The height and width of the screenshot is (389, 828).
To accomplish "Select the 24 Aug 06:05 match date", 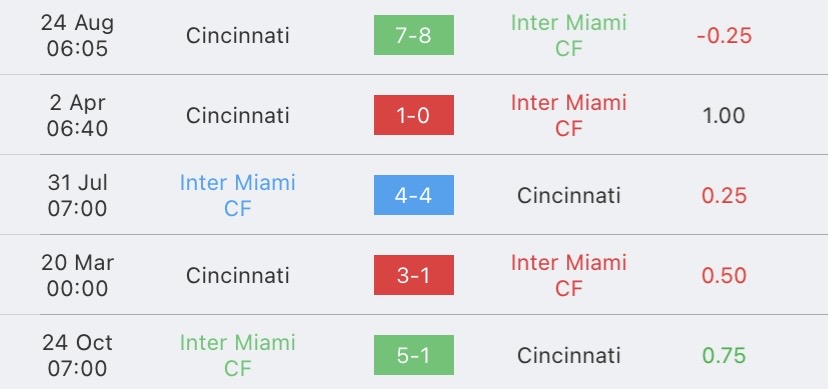I will pos(77,35).
